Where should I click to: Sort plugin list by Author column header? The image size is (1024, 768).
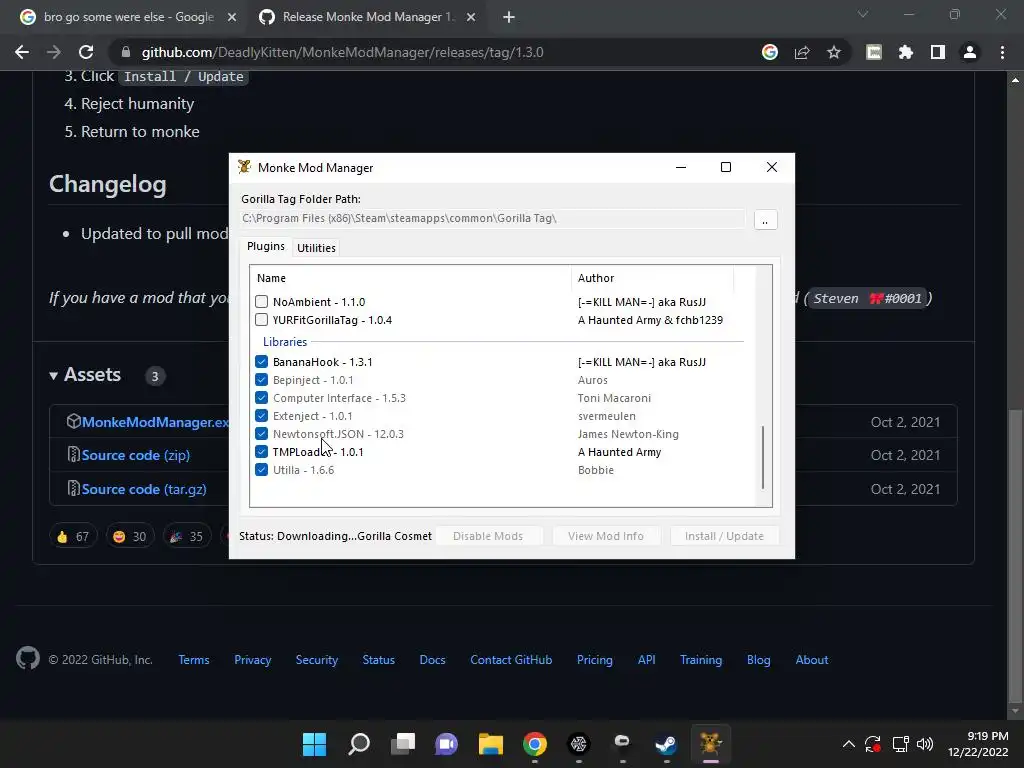coord(652,278)
